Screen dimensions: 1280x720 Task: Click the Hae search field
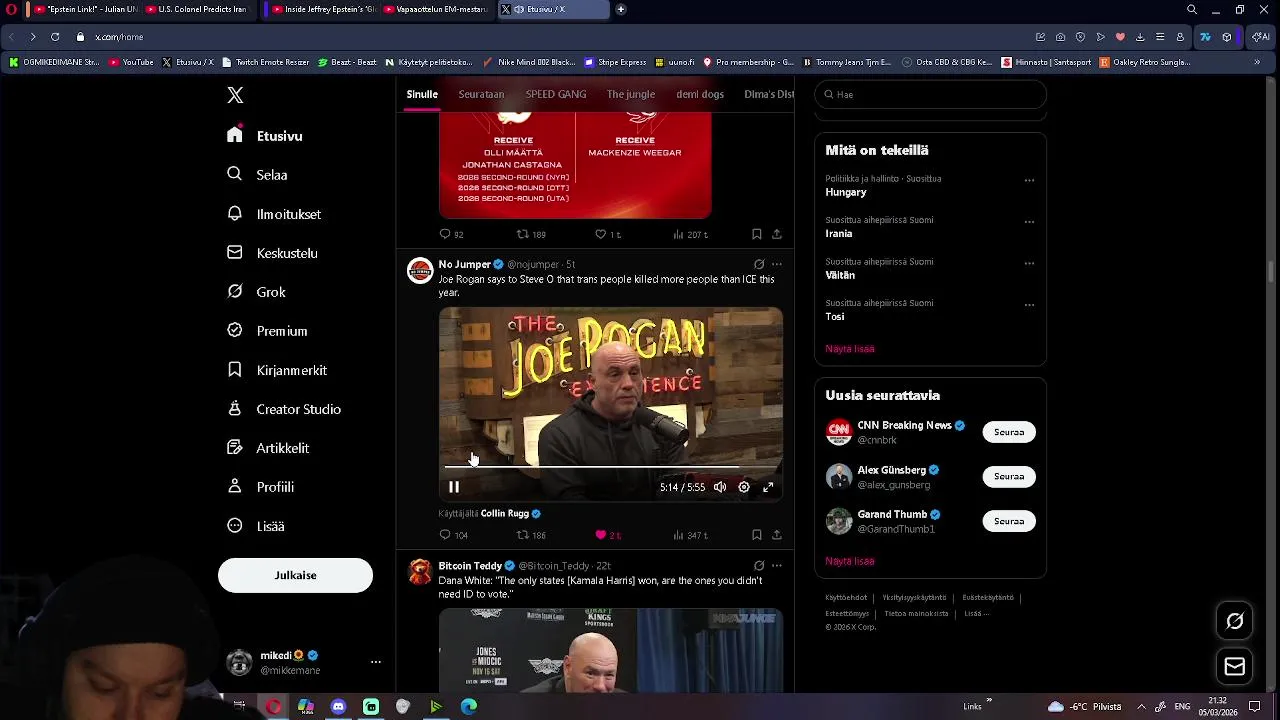(930, 94)
